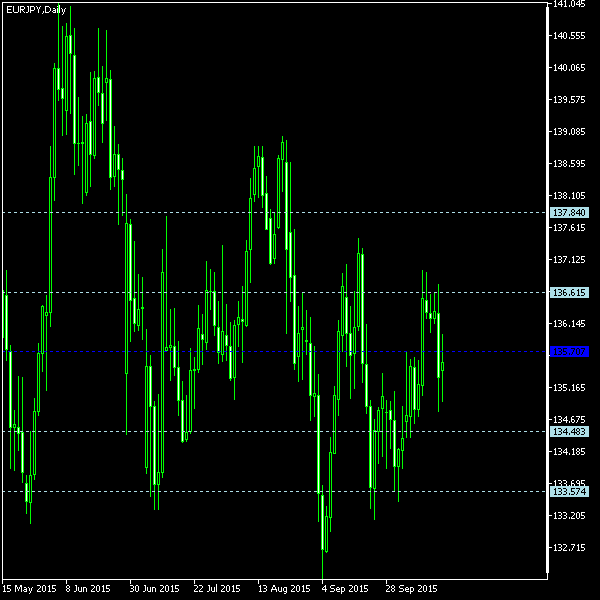Click the current price label 135.707
Viewport: 600px width, 600px height.
[569, 351]
